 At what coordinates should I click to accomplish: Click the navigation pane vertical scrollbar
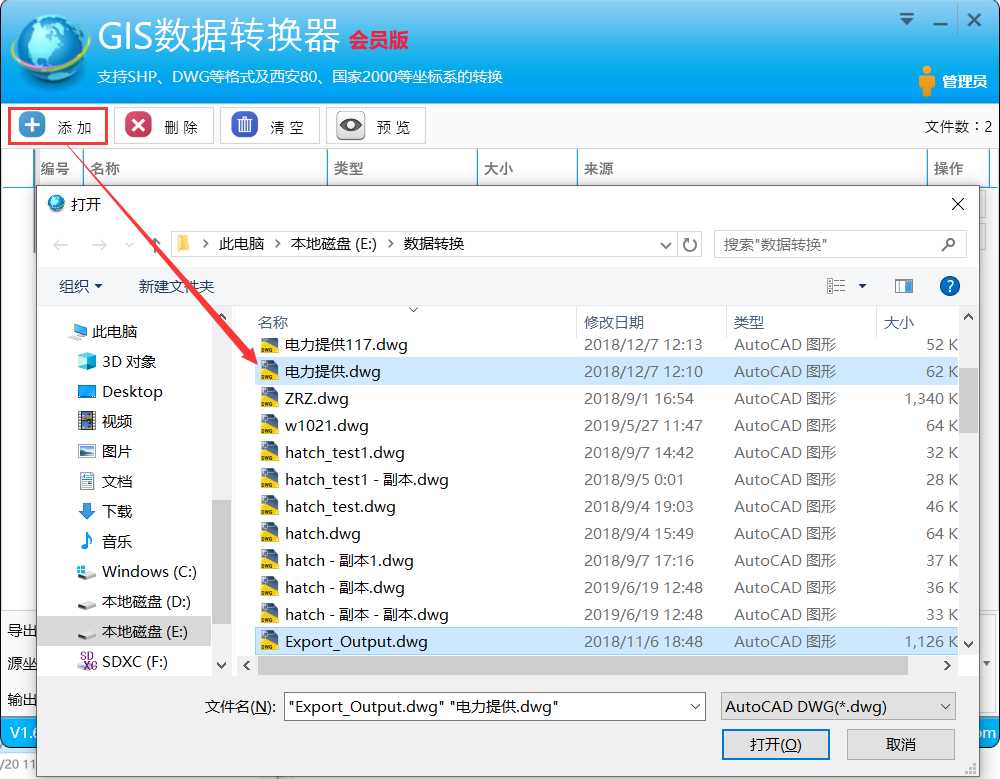(221, 561)
